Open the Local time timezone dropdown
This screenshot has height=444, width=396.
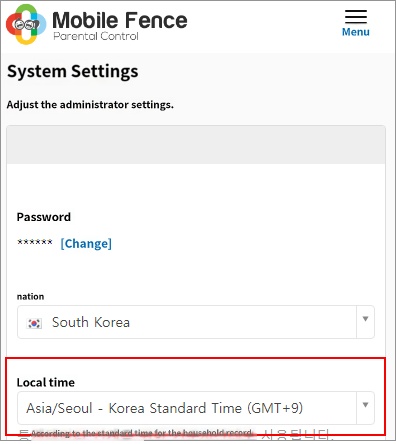pos(196,408)
